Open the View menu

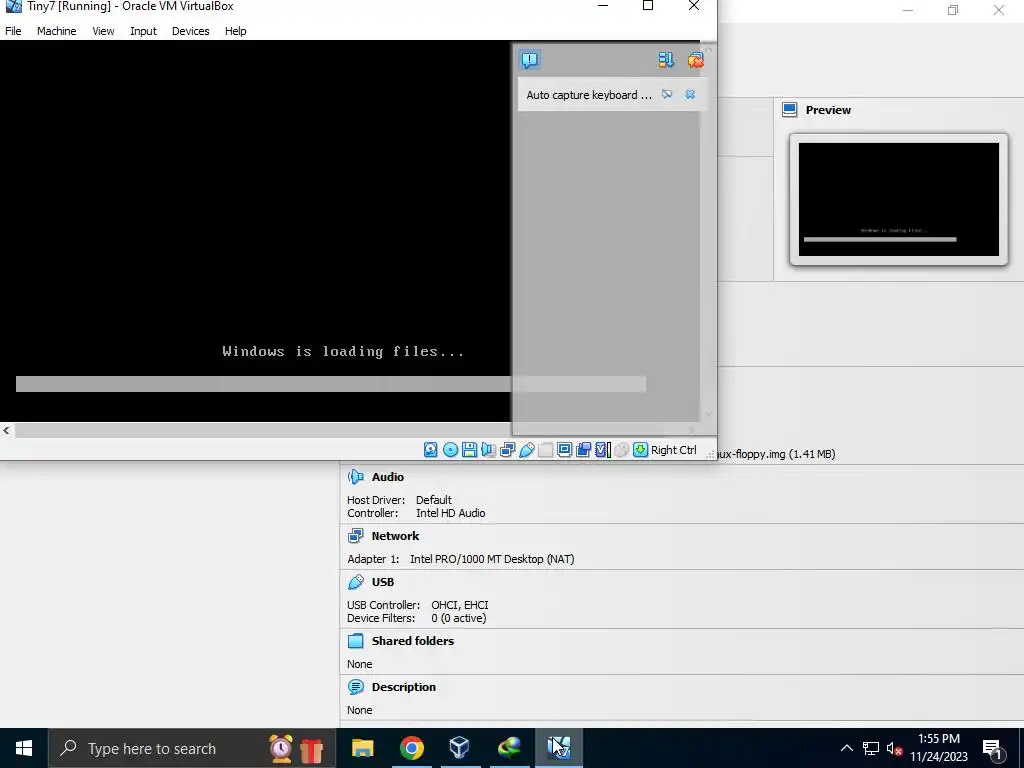tap(103, 31)
